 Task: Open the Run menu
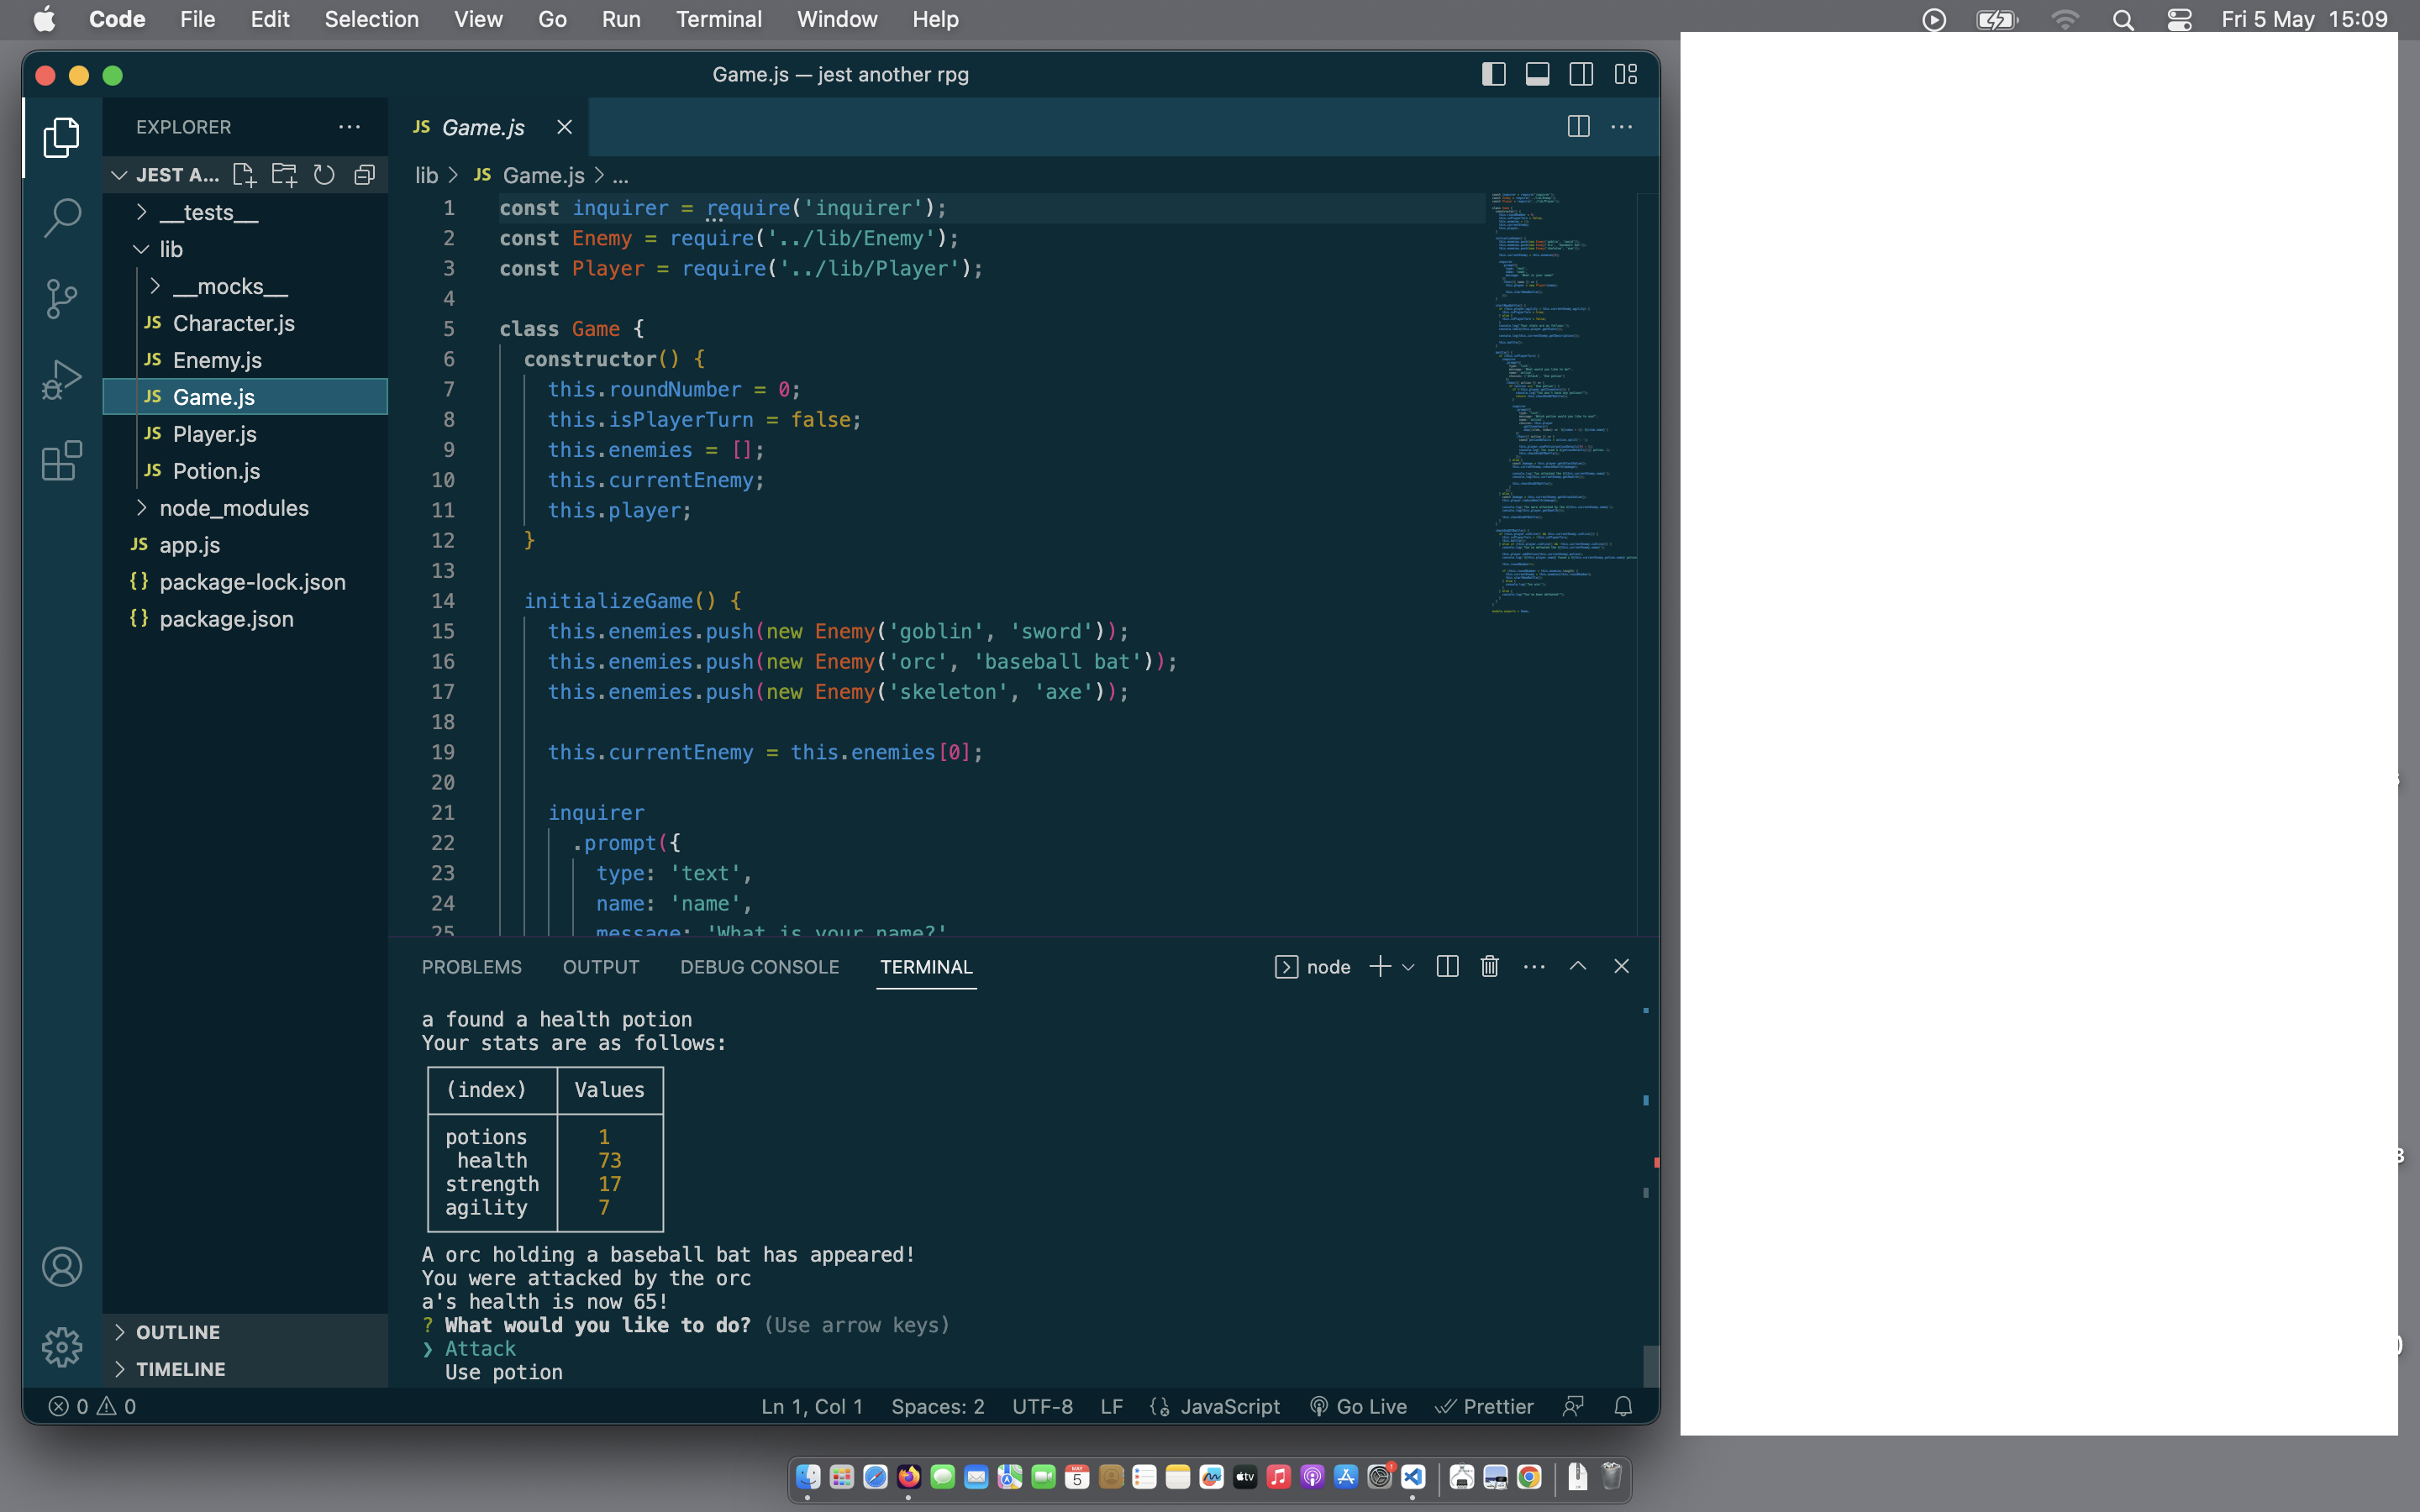click(620, 19)
